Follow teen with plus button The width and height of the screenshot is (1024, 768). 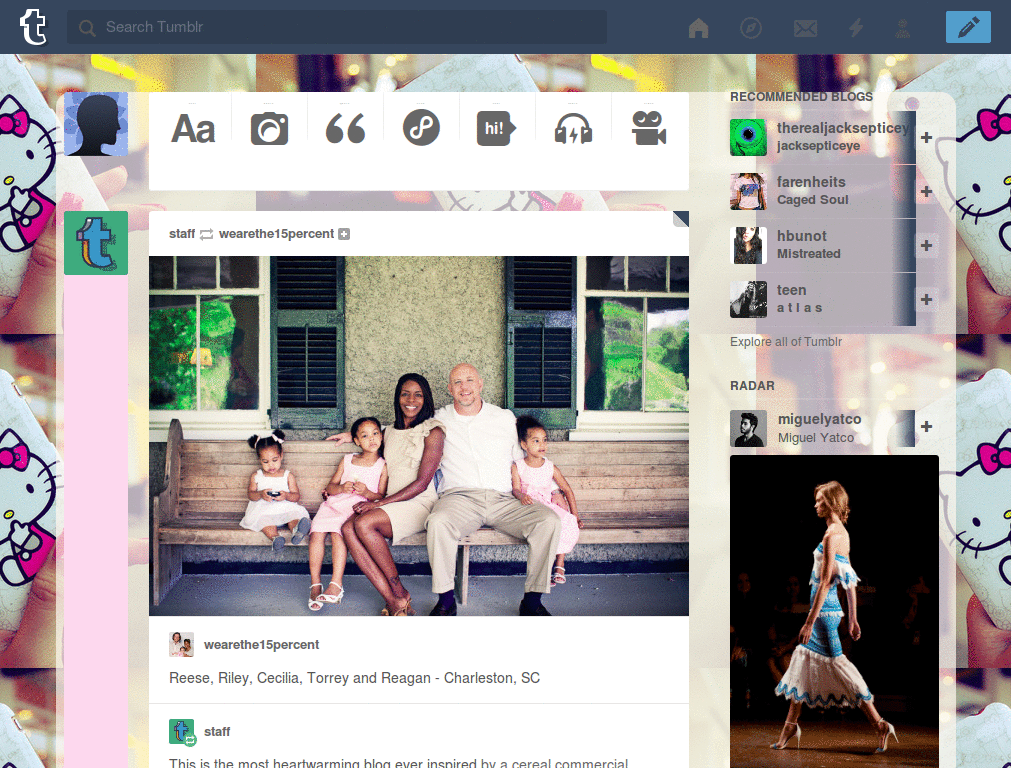[926, 299]
